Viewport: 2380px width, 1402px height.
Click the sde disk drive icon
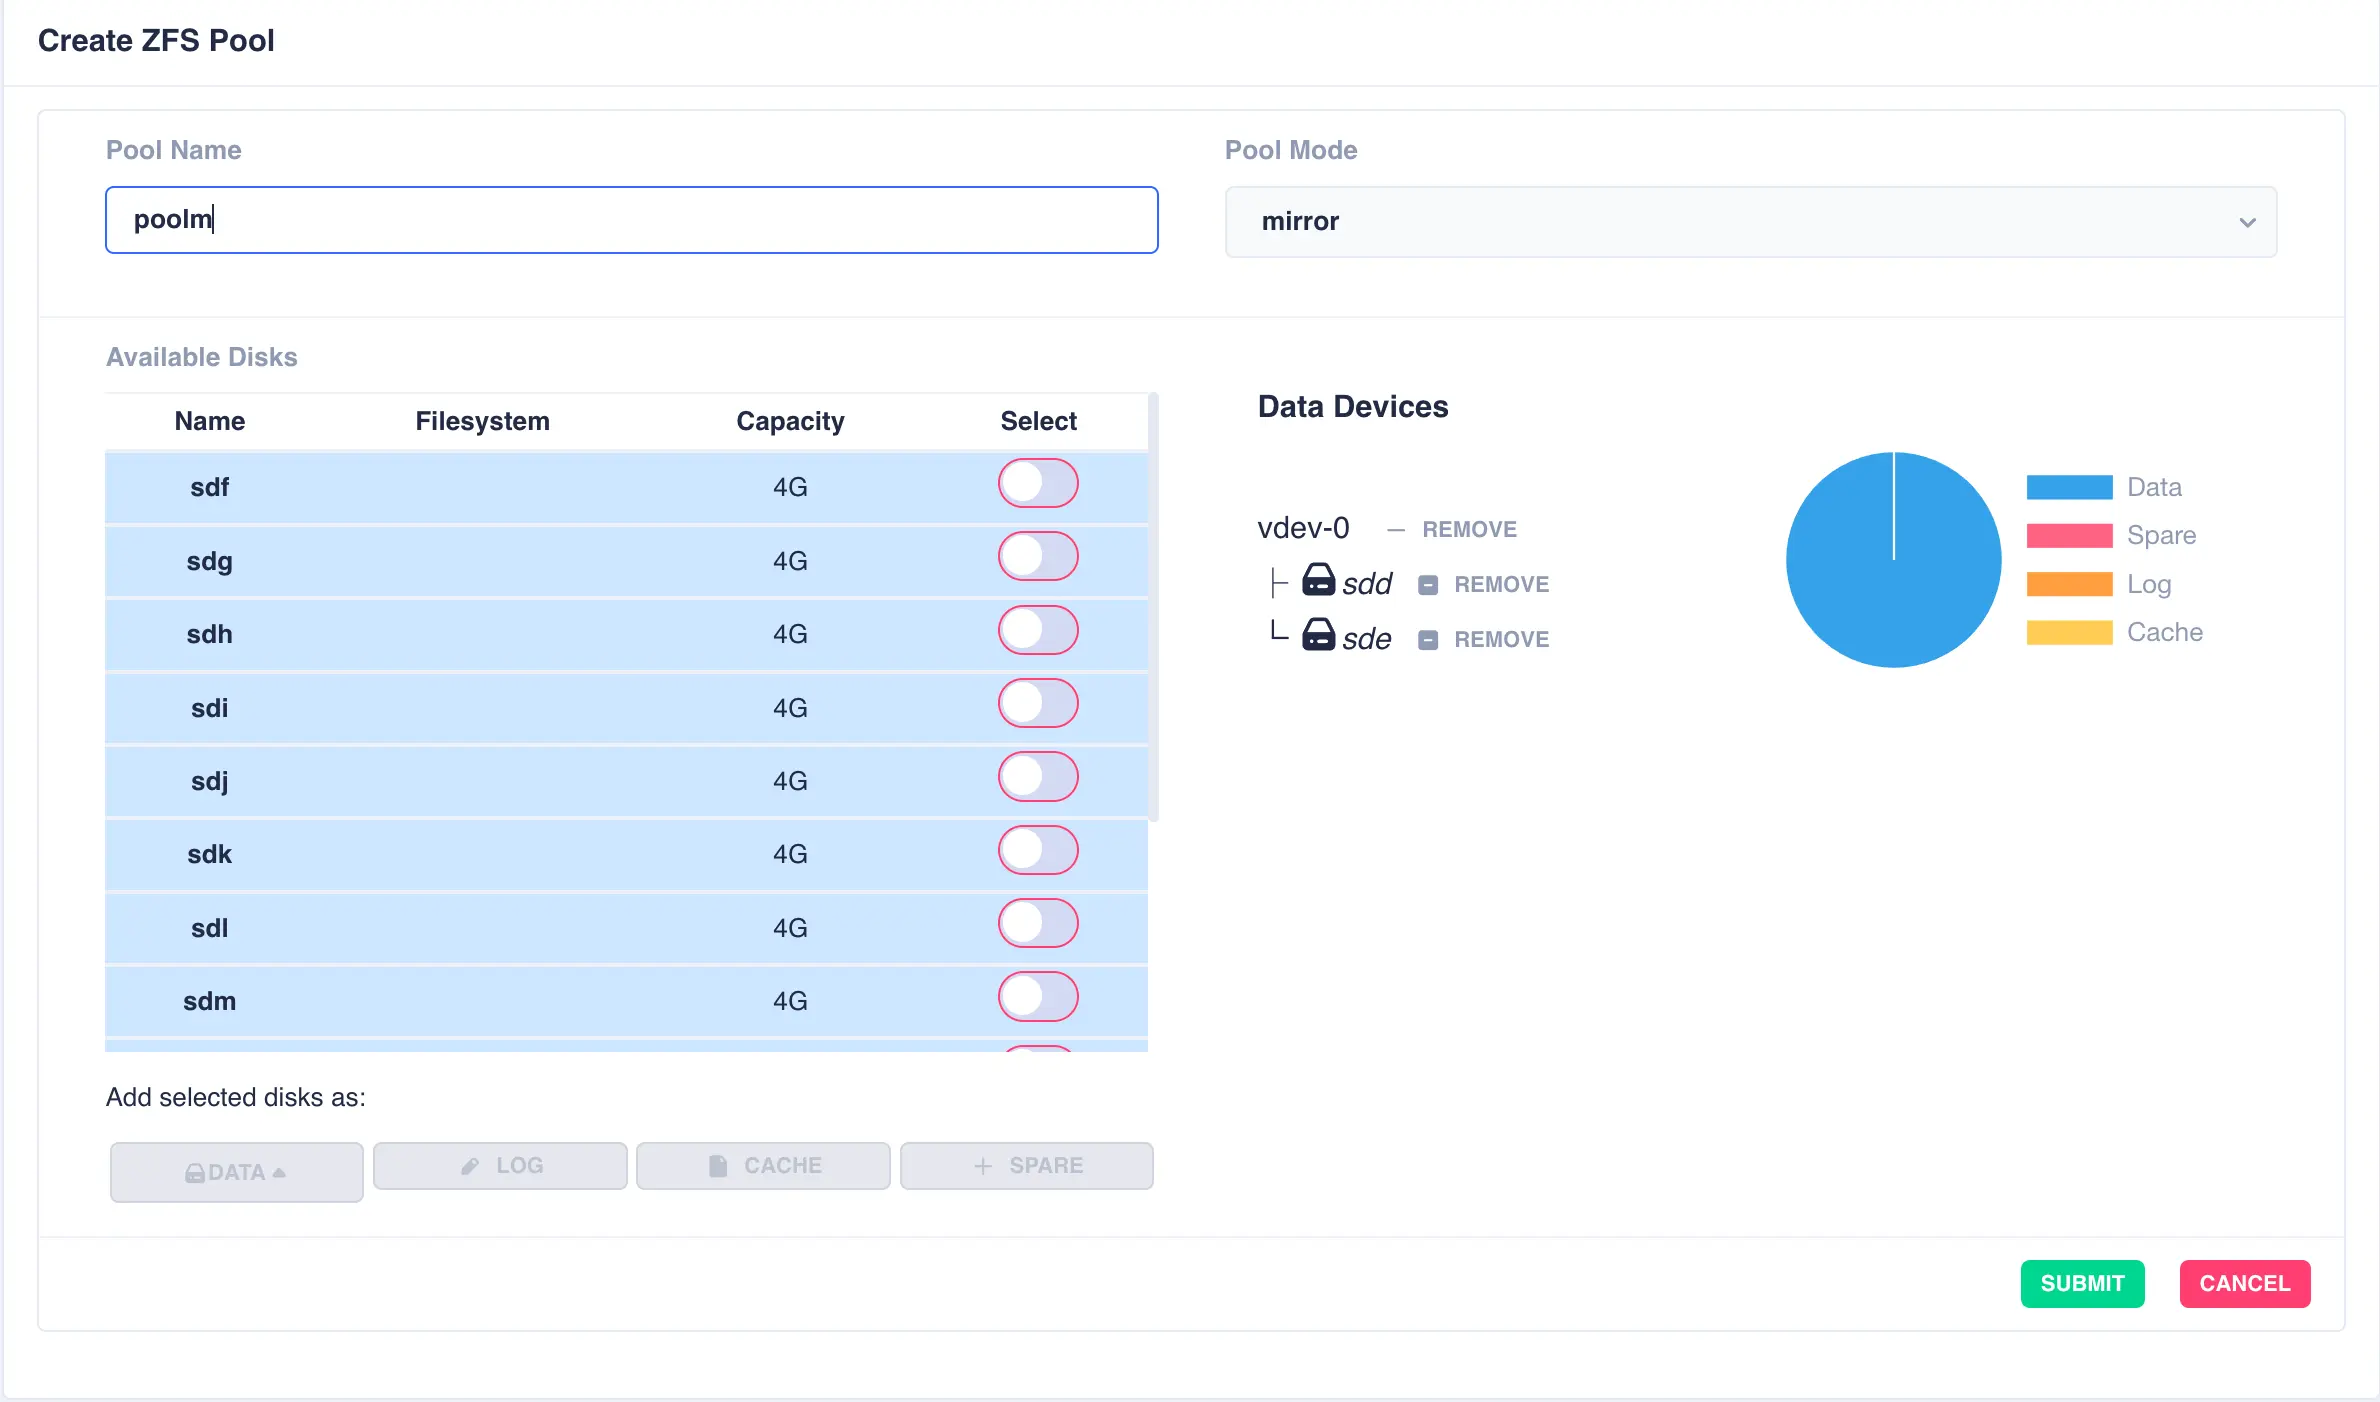pyautogui.click(x=1318, y=635)
